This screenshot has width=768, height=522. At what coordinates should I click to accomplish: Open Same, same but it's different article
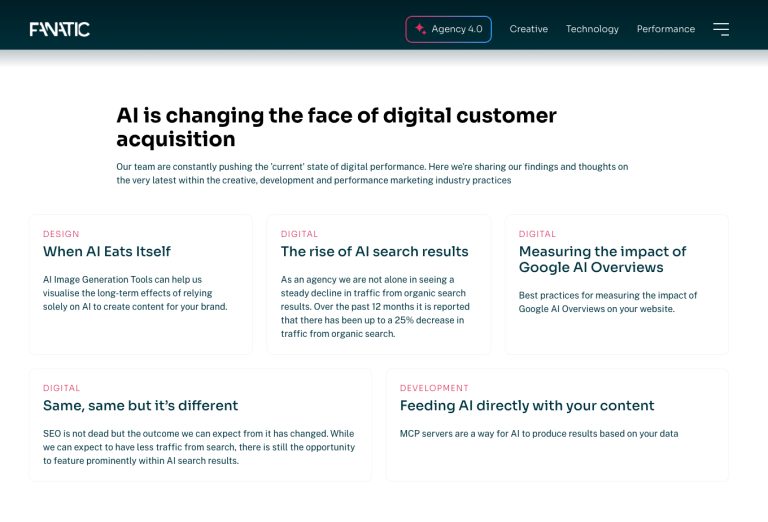[140, 405]
